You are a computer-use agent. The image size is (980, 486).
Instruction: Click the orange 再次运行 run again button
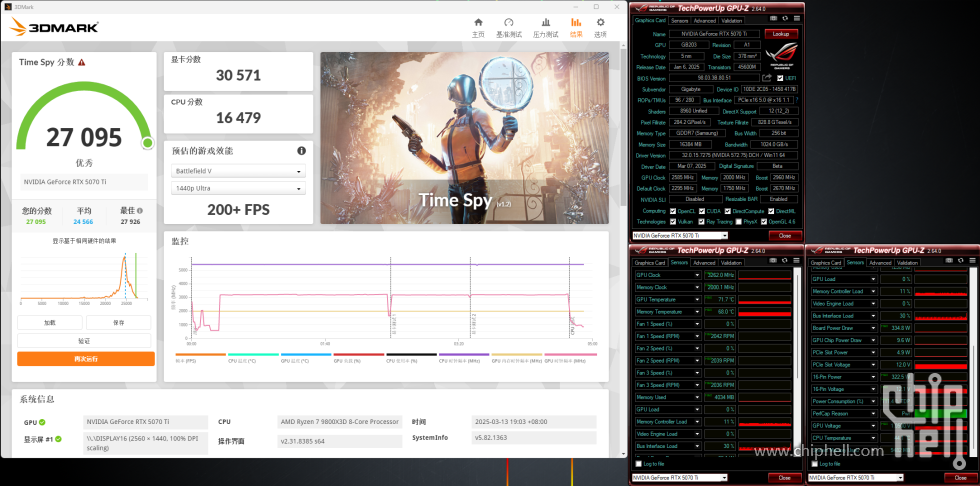(x=86, y=359)
